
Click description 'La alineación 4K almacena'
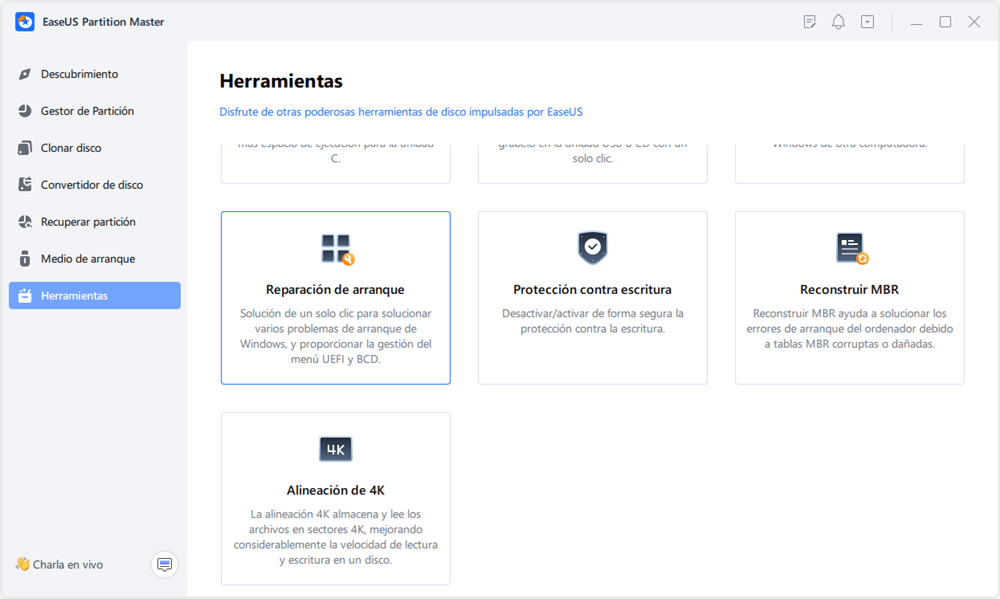[335, 537]
